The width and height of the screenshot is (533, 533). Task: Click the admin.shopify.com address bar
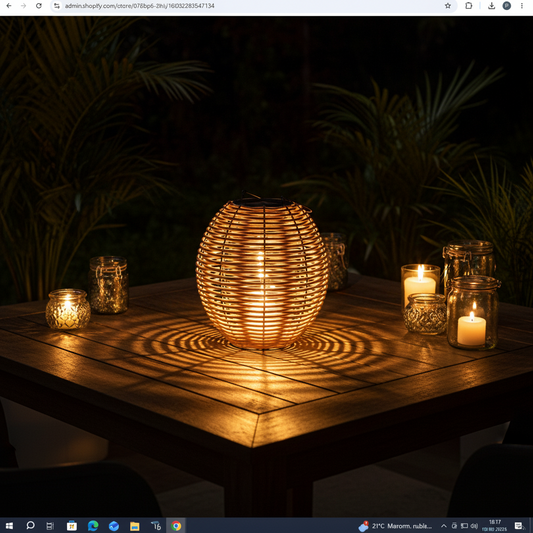(252, 6)
